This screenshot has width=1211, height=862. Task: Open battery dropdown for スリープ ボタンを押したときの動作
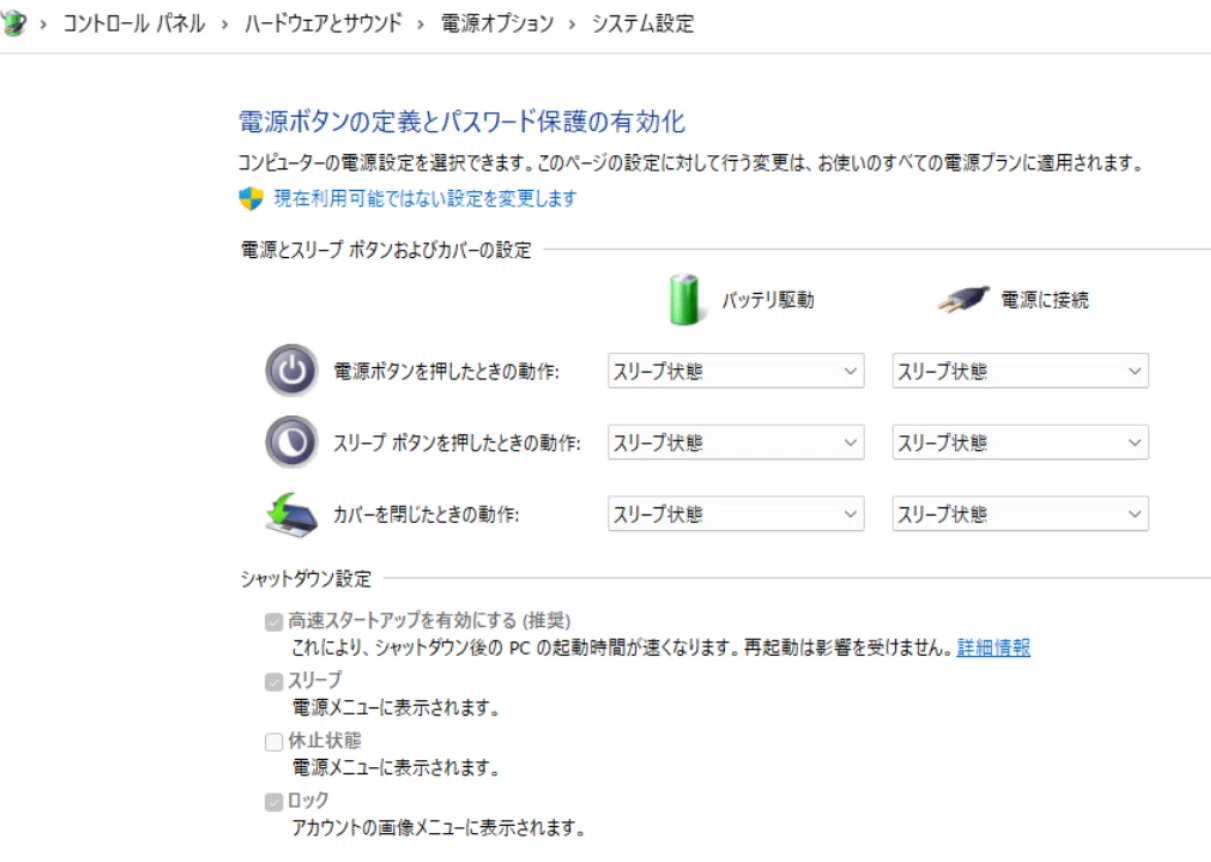pos(736,442)
